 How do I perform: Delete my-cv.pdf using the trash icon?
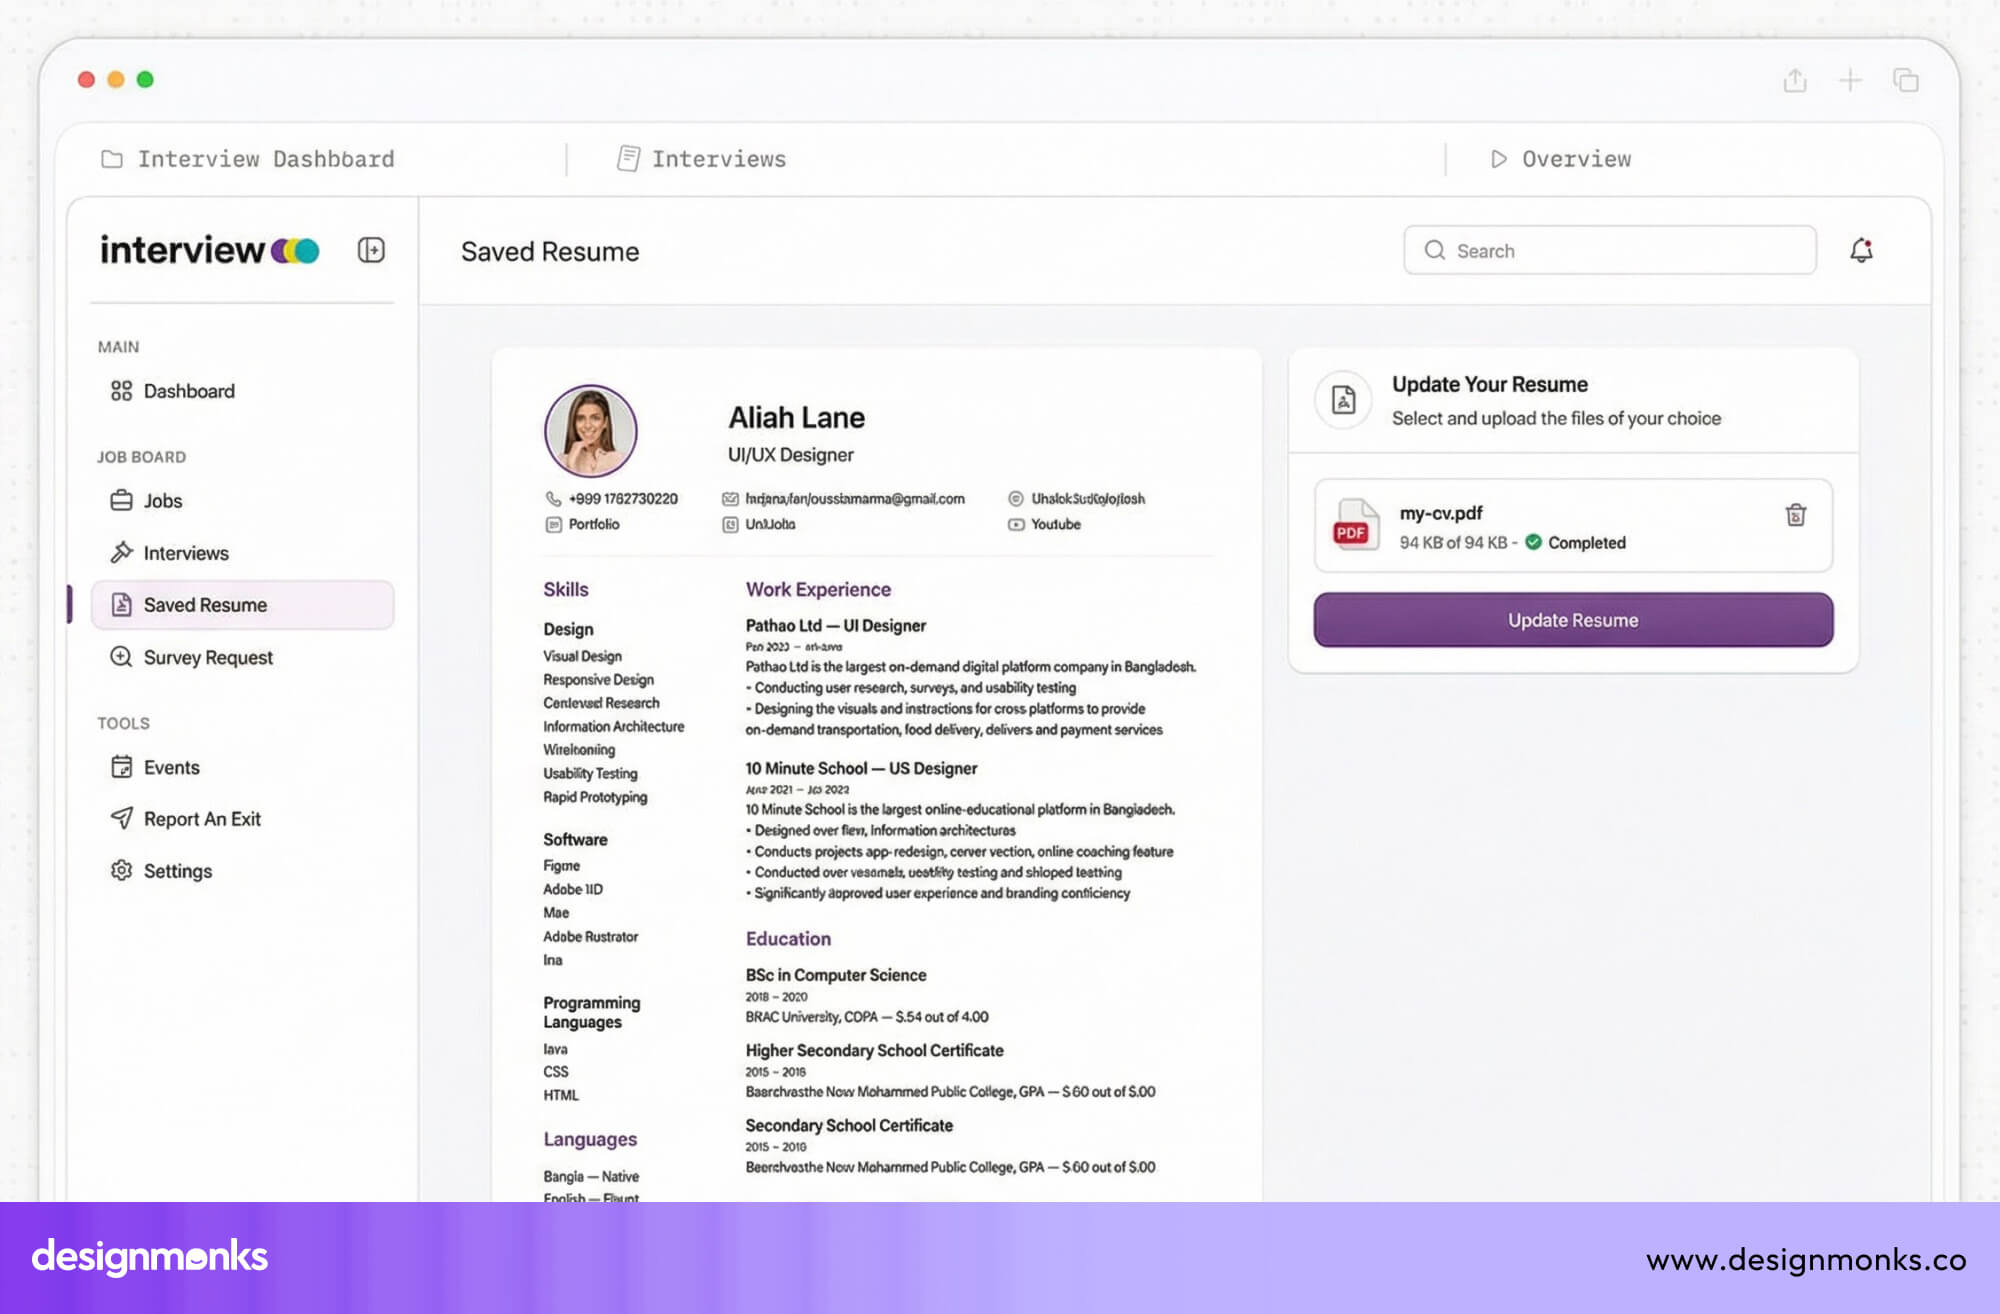pos(1794,515)
